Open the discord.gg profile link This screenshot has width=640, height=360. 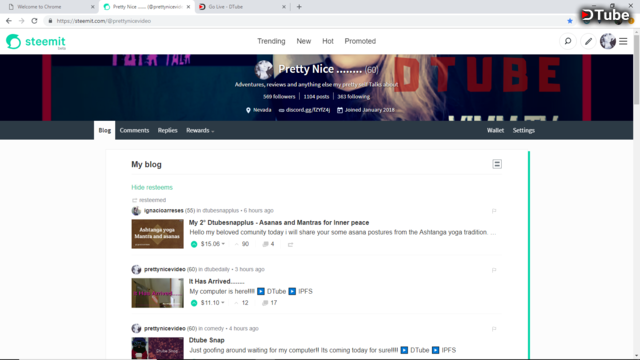click(308, 110)
